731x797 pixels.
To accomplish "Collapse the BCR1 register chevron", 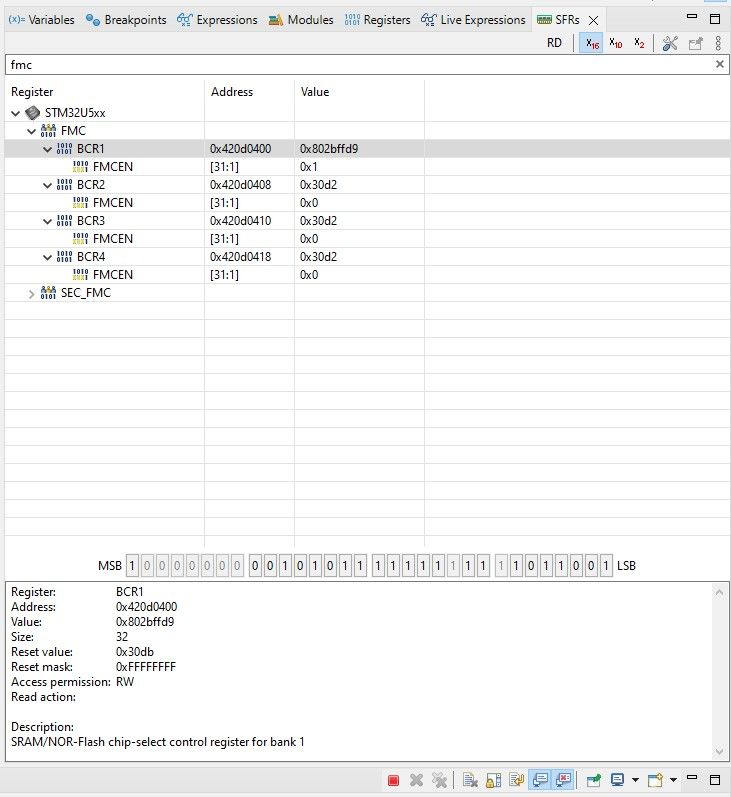I will 48,149.
